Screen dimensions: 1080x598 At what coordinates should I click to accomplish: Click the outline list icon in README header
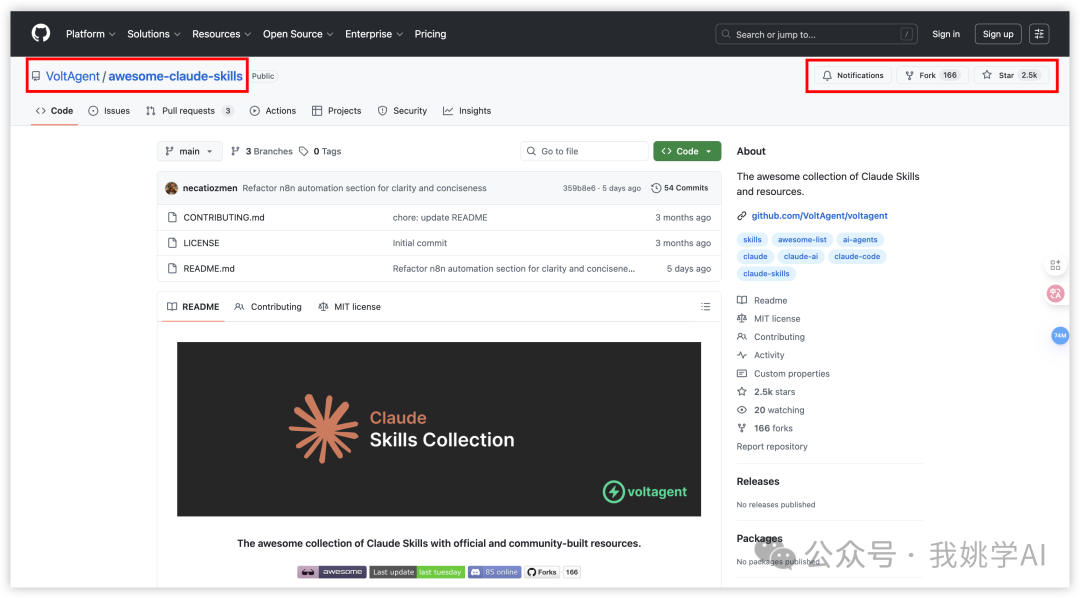coord(705,307)
